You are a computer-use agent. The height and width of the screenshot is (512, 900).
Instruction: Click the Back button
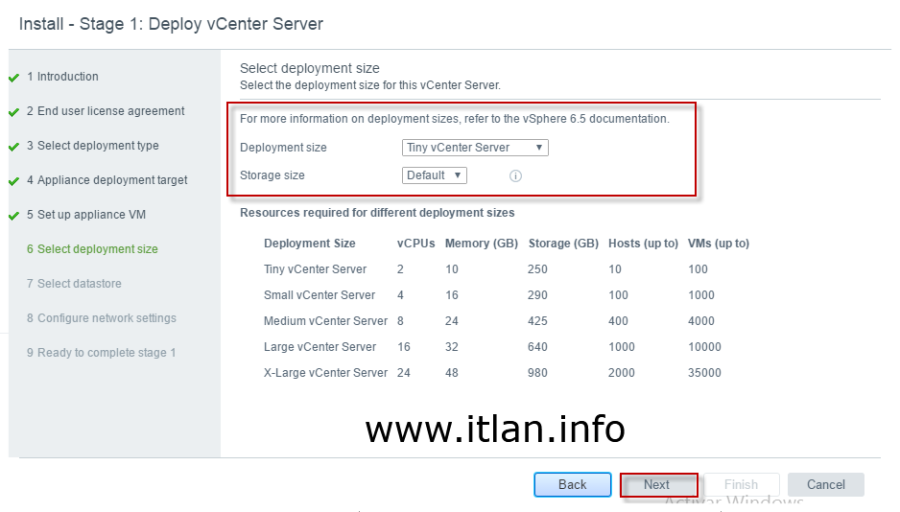click(x=572, y=485)
